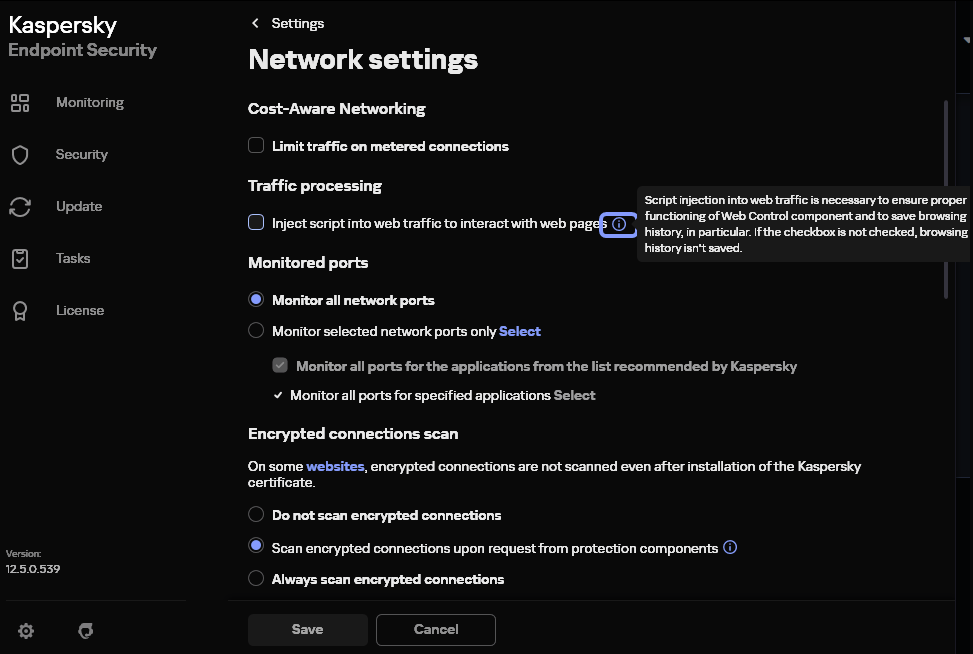Open the Tasks section label
The width and height of the screenshot is (973, 654).
coord(73,259)
